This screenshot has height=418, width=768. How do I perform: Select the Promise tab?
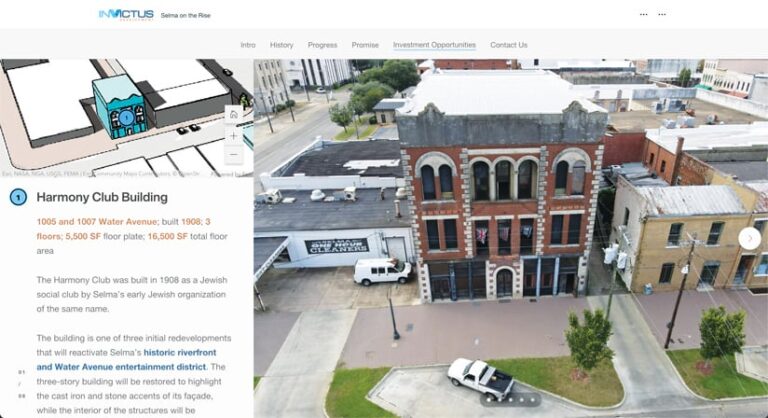[x=365, y=45]
